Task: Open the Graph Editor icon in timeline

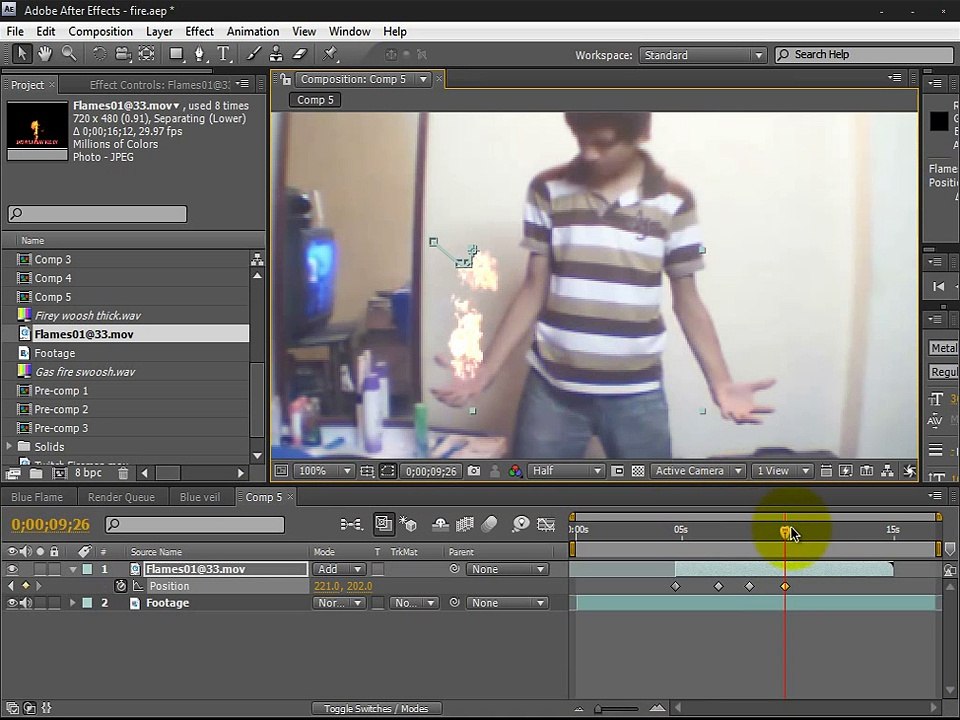Action: click(x=546, y=524)
